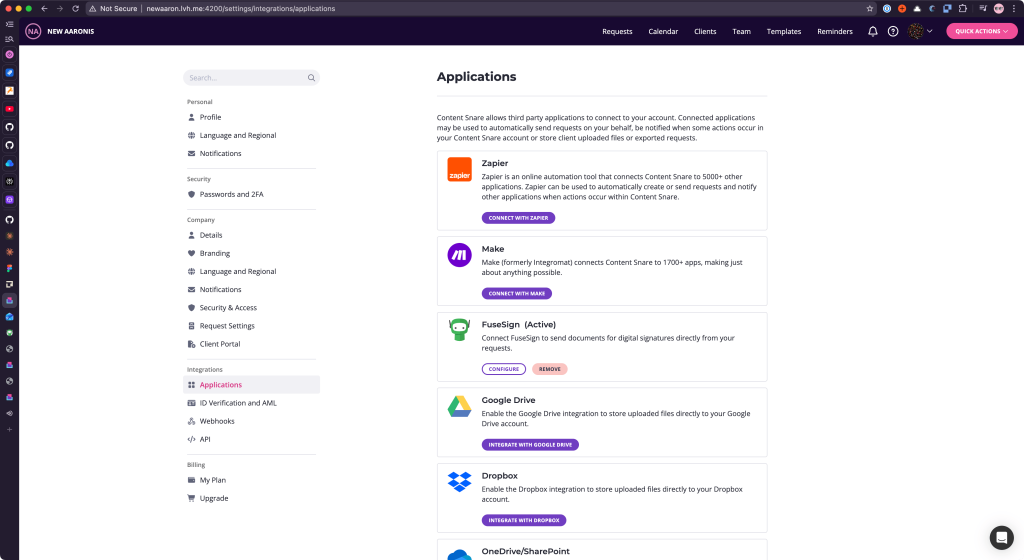Focus the settings Search field

[251, 78]
